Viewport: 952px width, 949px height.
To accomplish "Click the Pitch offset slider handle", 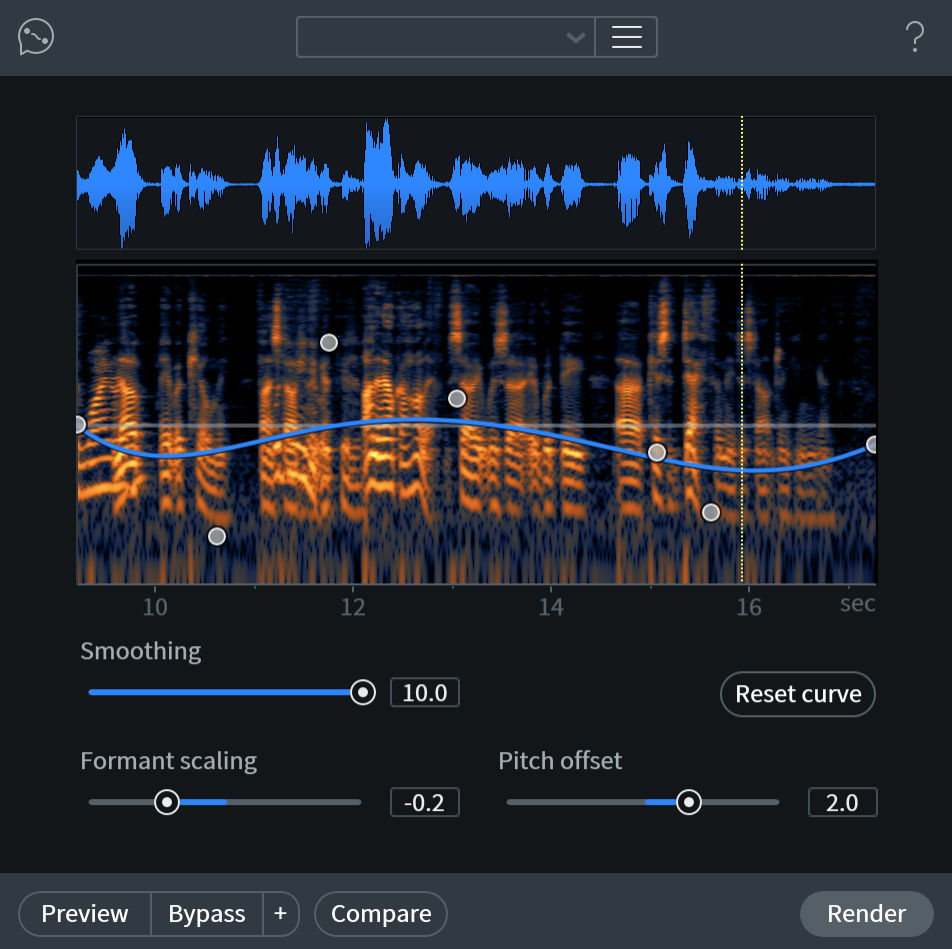I will coord(688,802).
